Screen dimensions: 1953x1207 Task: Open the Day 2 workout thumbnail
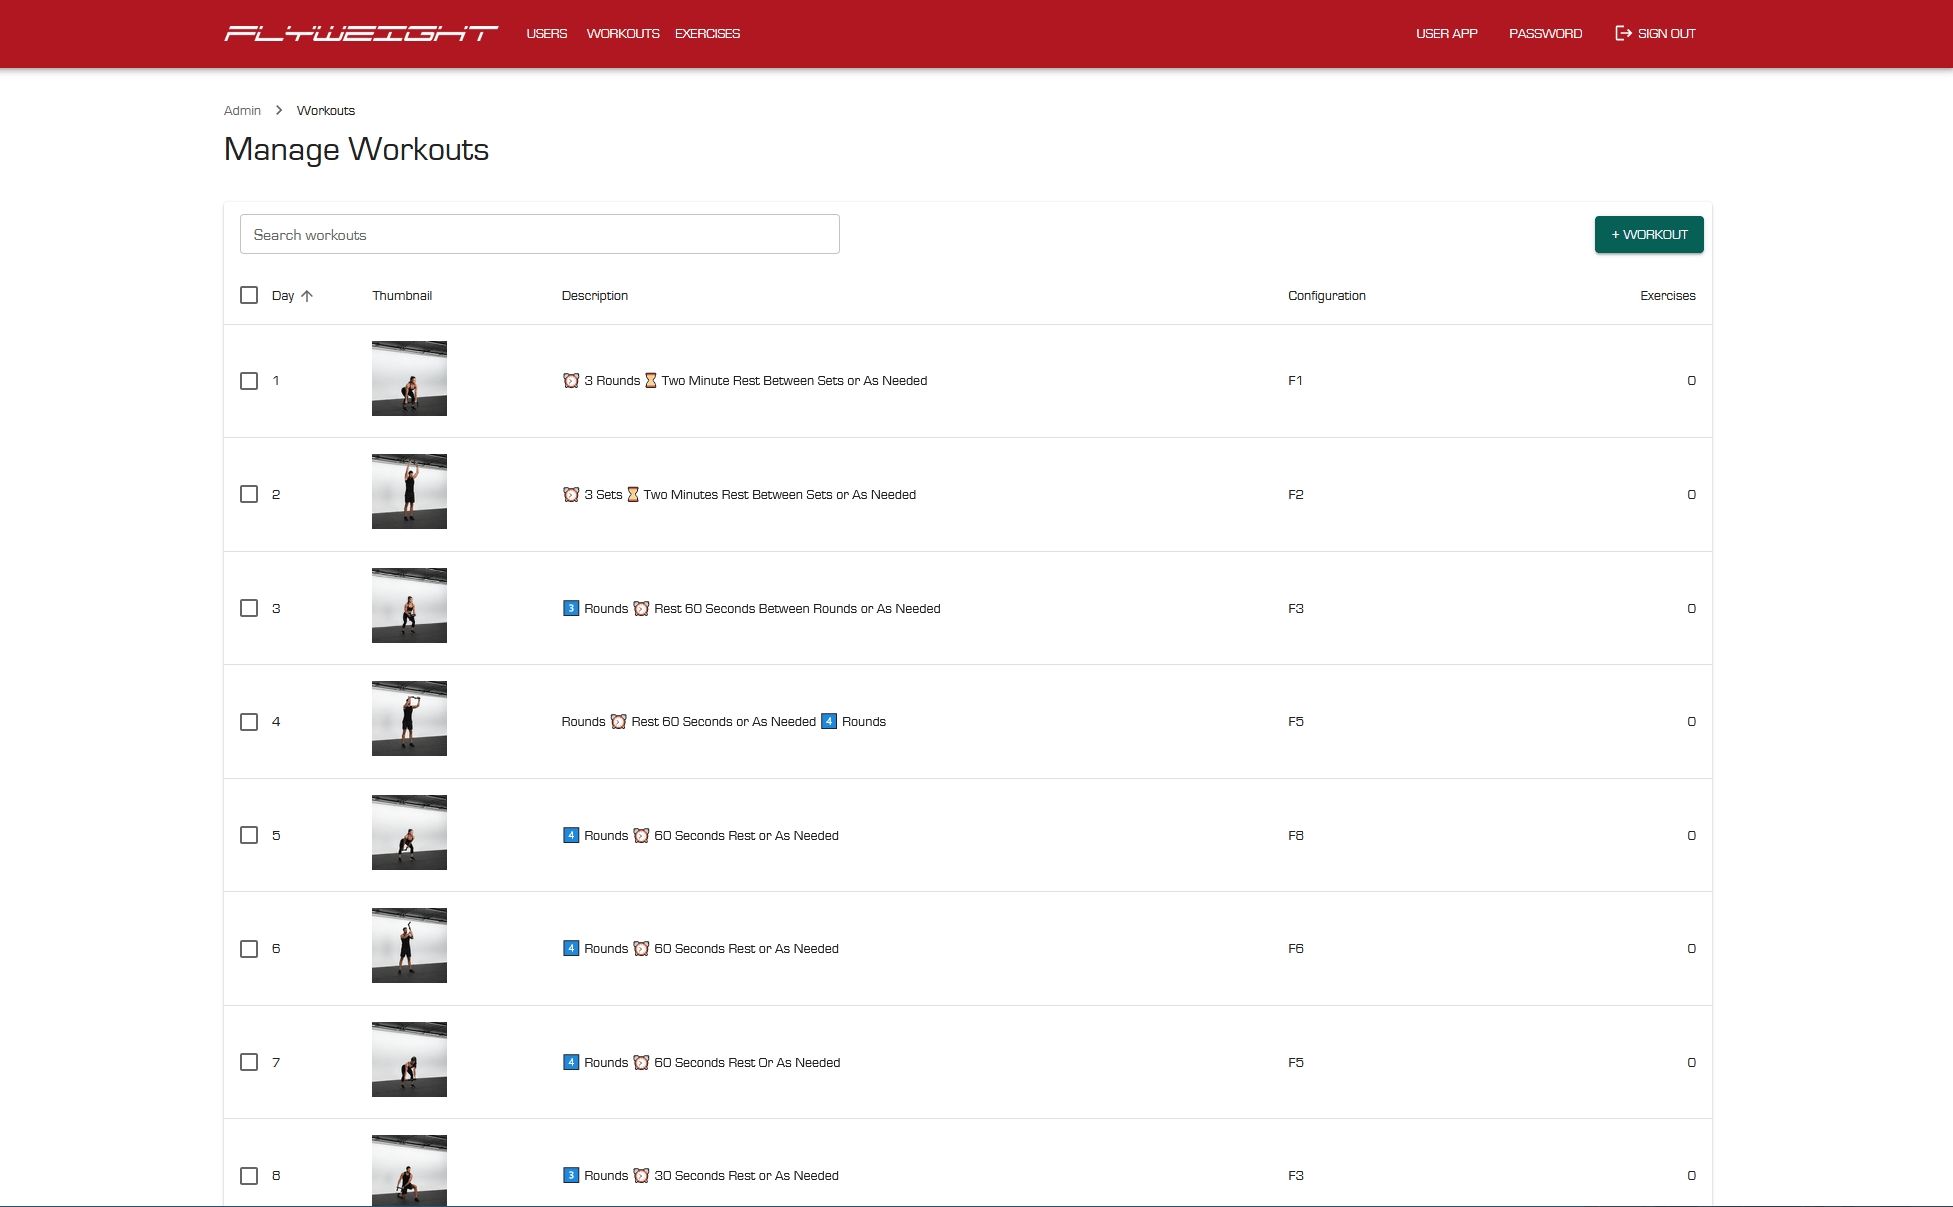click(x=409, y=491)
